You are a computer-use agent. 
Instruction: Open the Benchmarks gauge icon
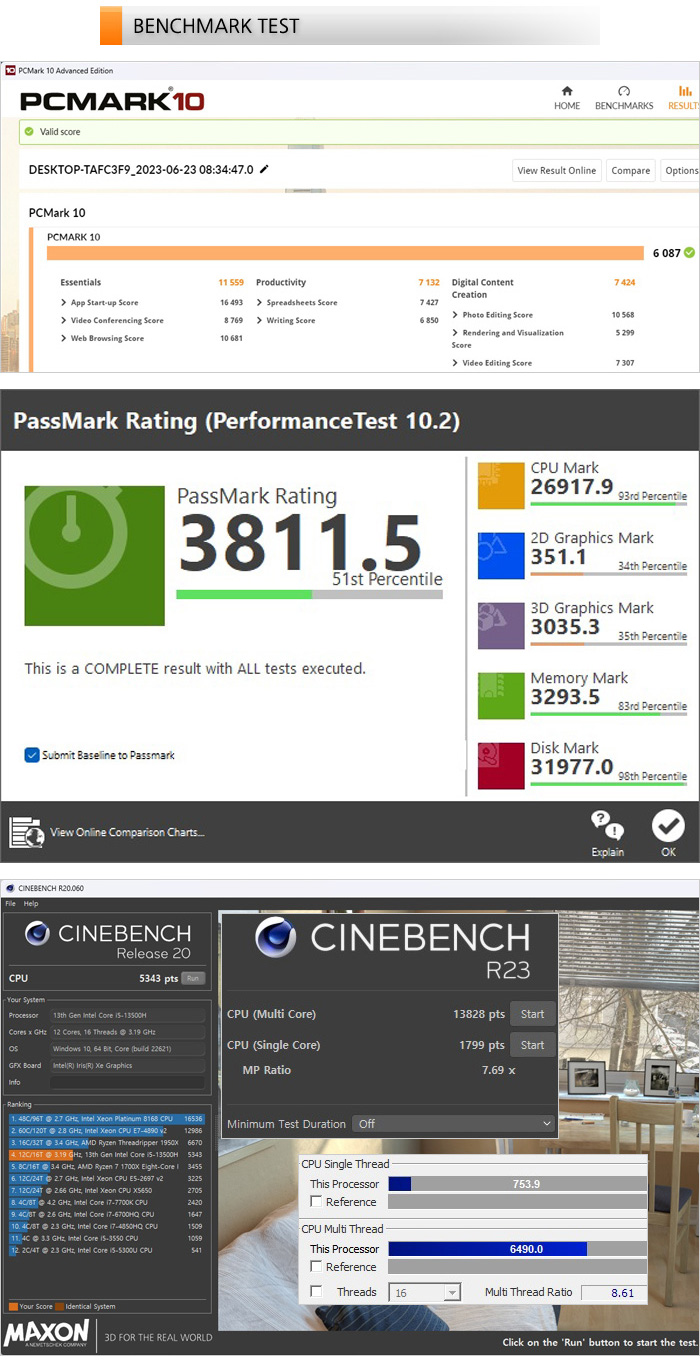pos(624,92)
